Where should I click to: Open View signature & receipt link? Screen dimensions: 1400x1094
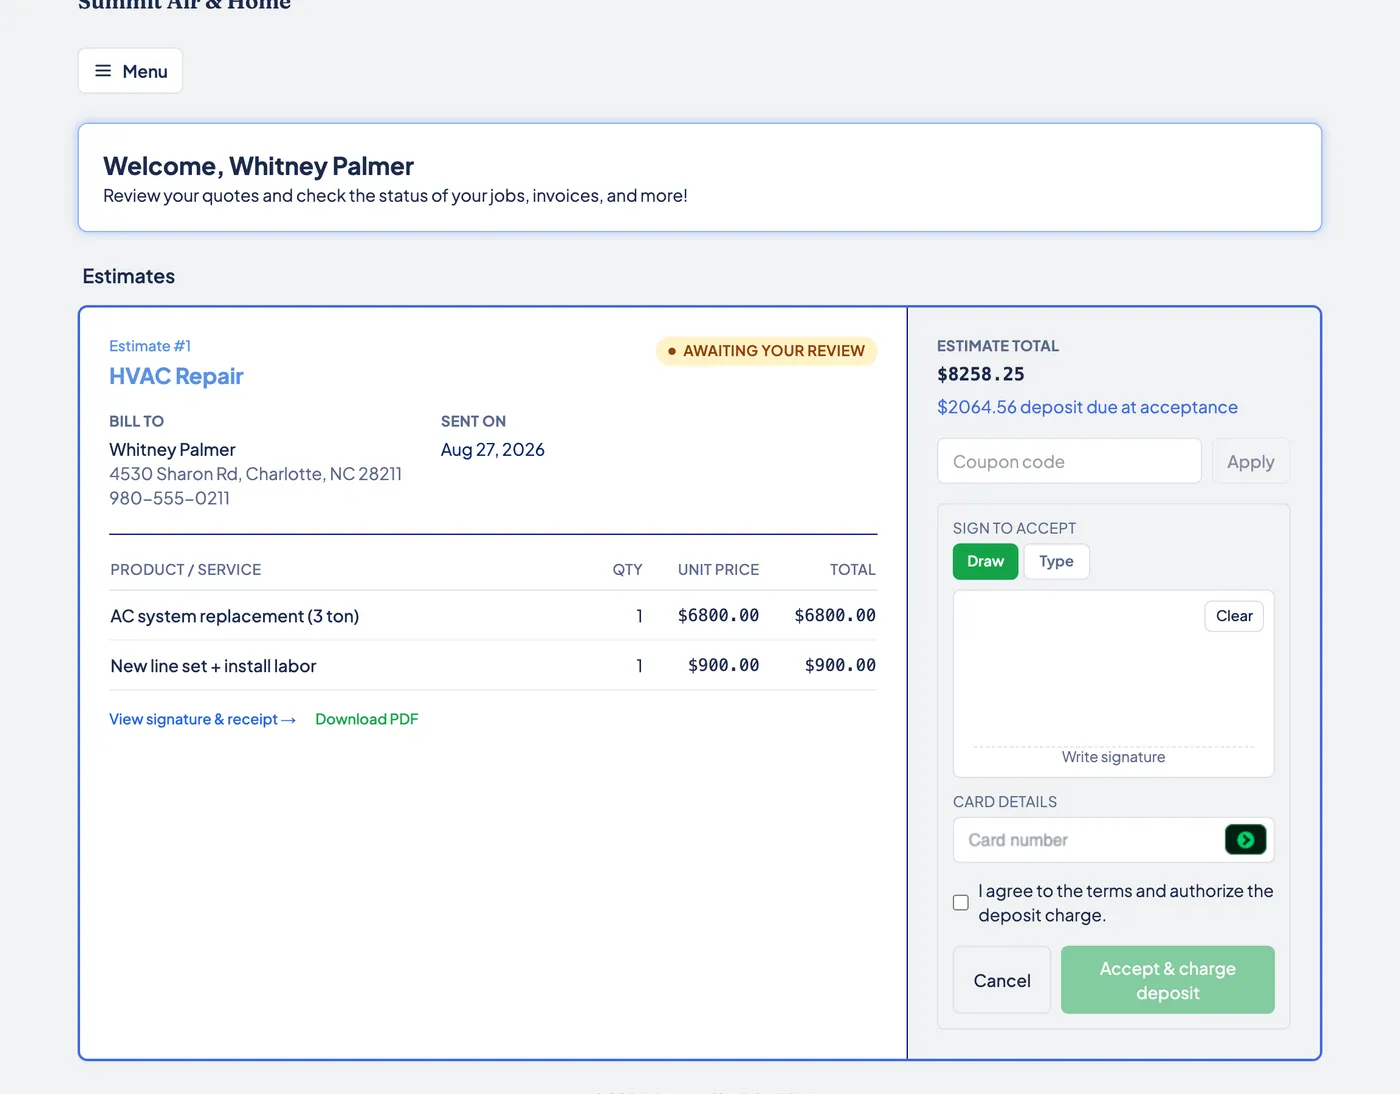coord(203,720)
